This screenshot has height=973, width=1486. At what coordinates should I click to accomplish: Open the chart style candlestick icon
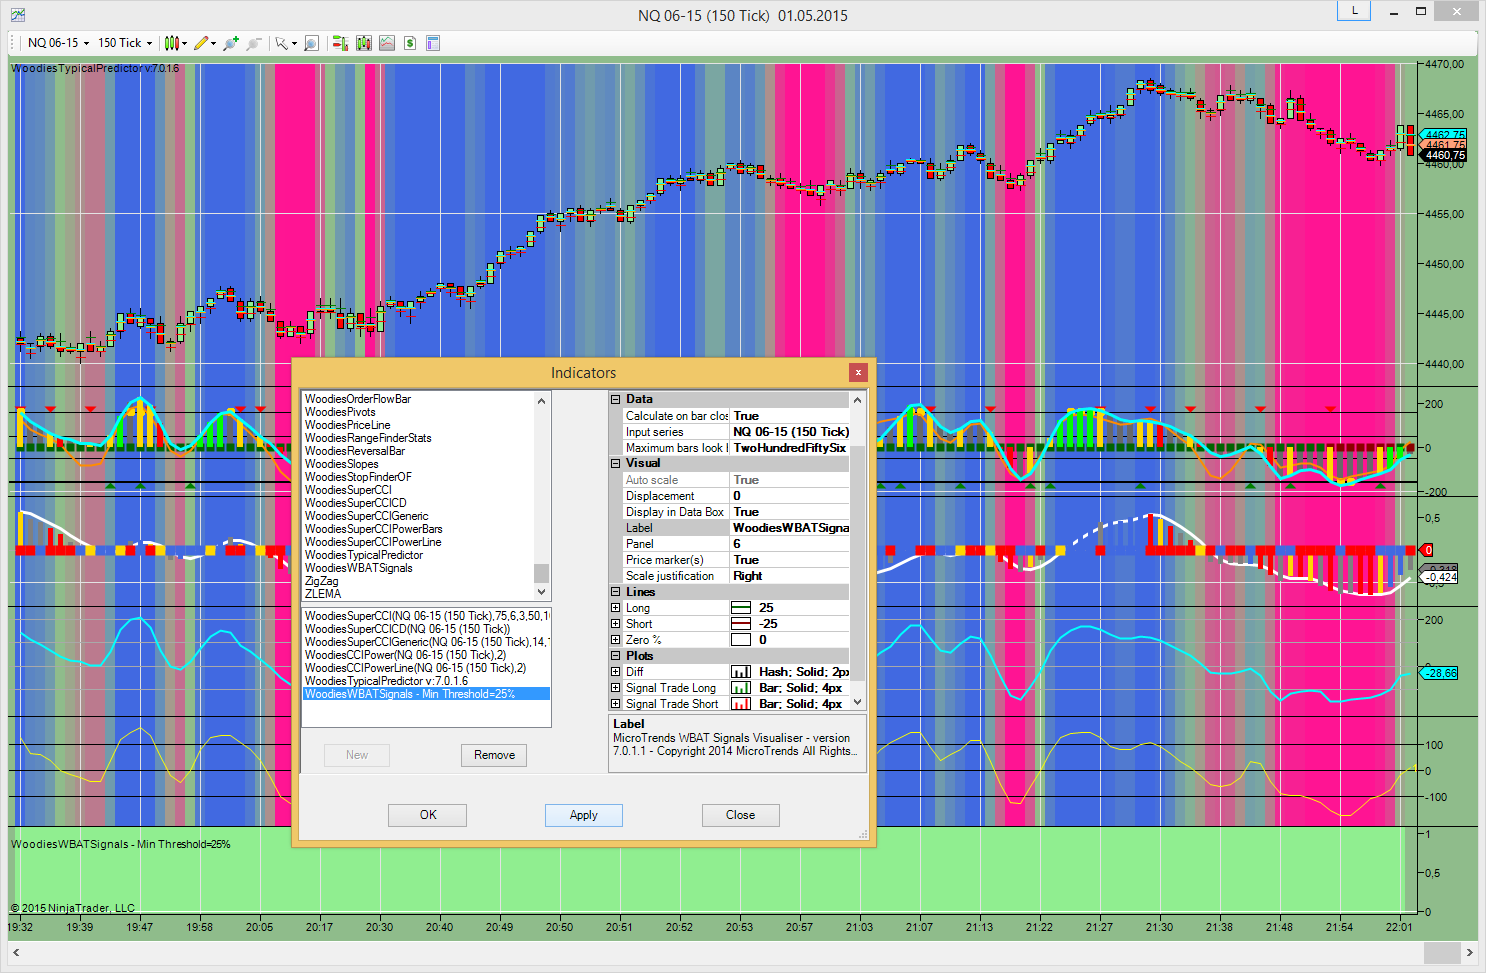pos(172,43)
